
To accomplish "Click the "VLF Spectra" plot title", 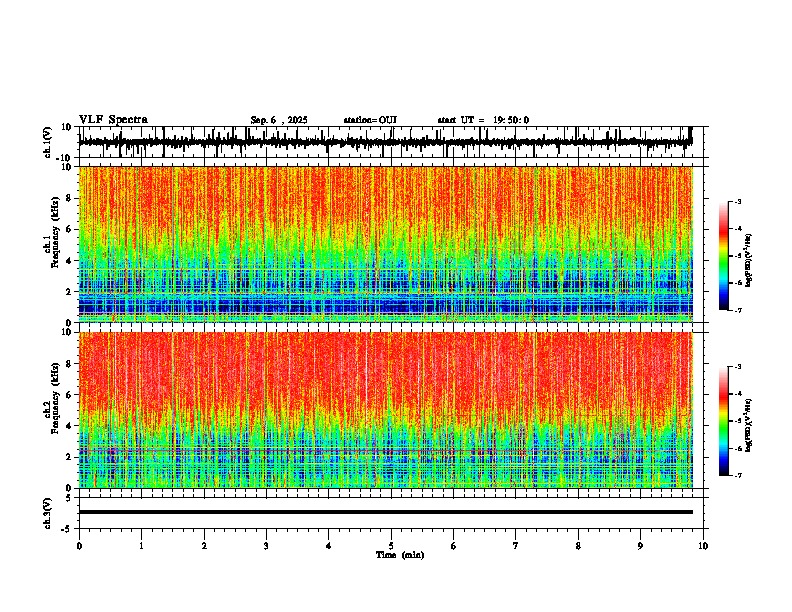I will [113, 120].
